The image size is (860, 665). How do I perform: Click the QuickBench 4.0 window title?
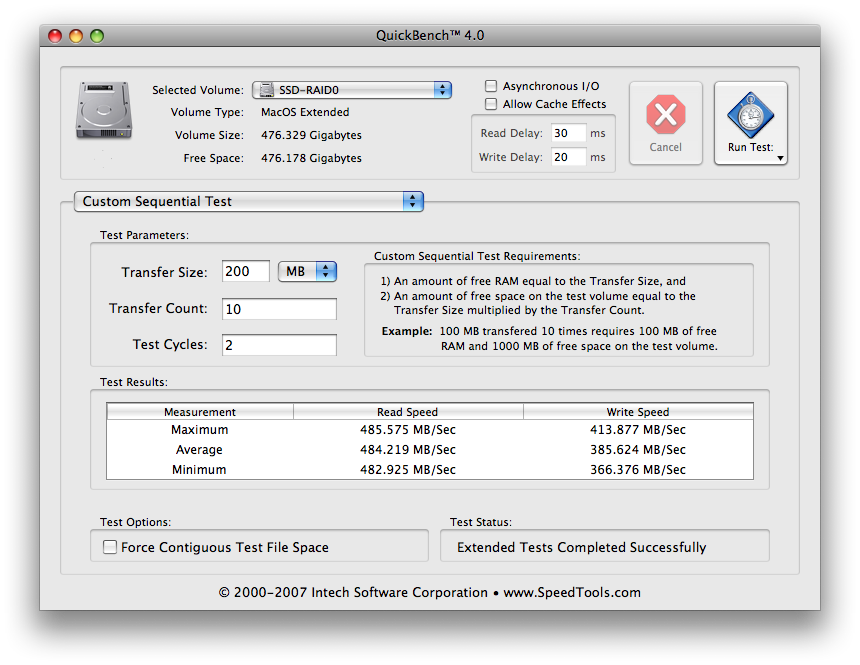430,36
